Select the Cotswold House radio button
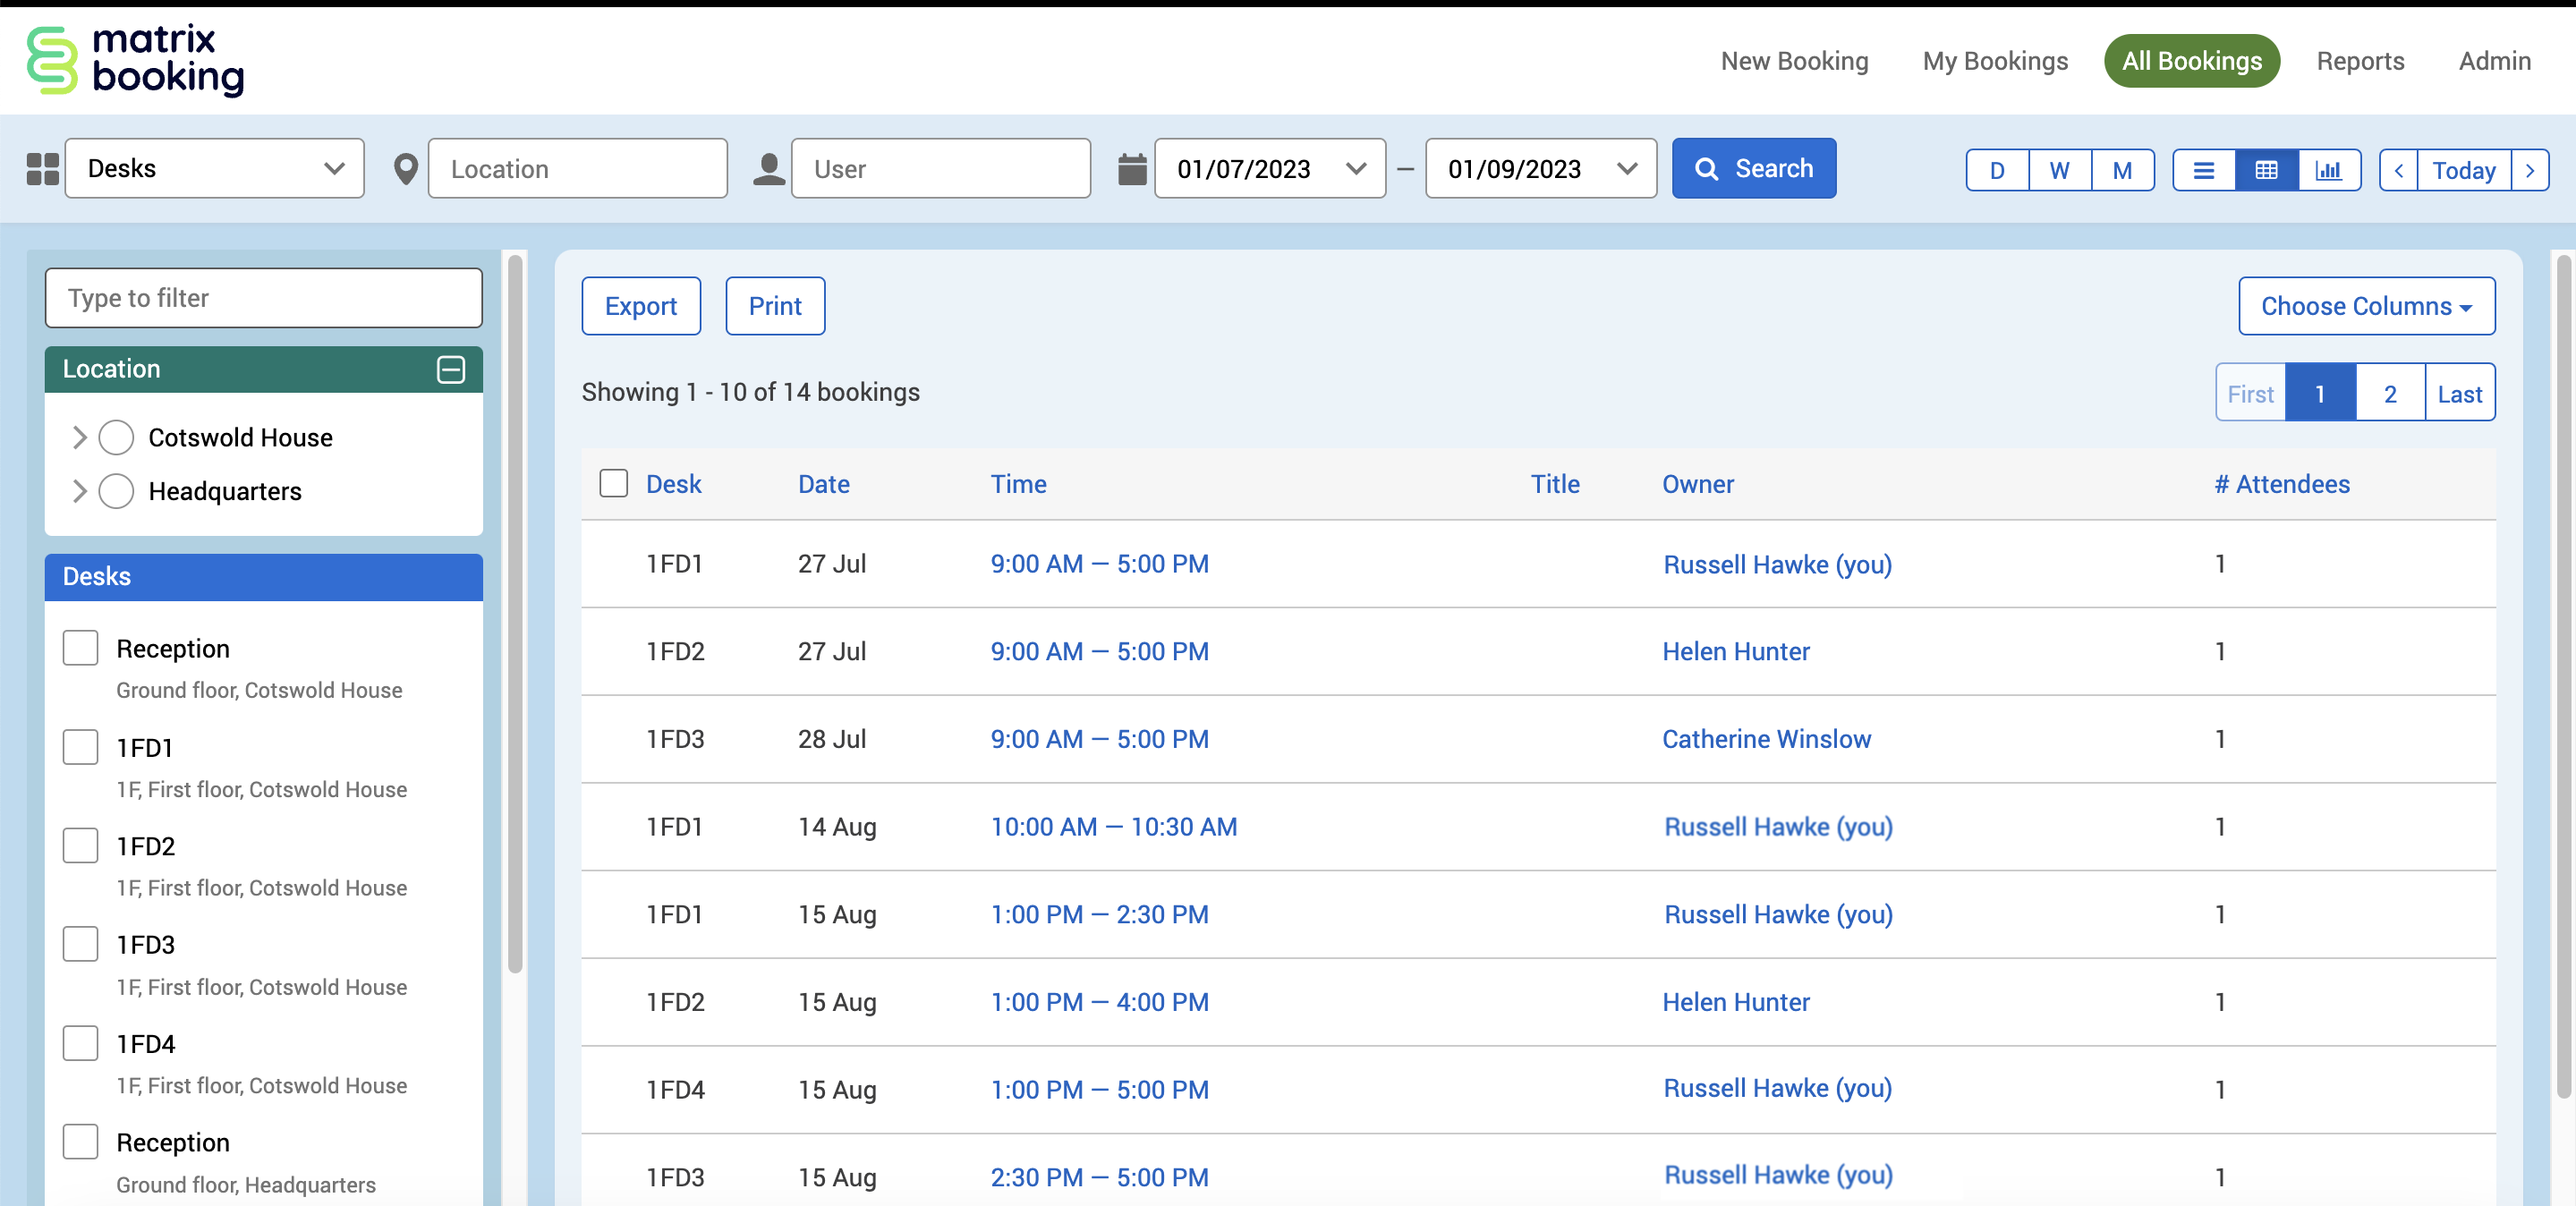This screenshot has width=2576, height=1206. 116,437
